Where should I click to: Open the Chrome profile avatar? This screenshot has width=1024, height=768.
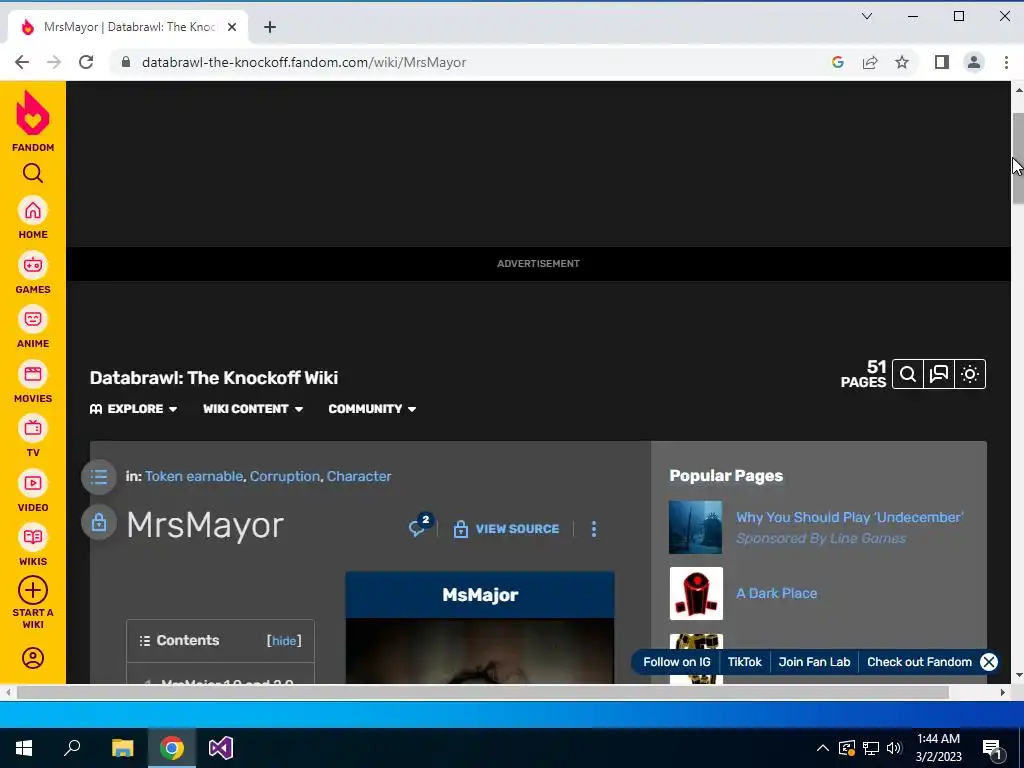974,62
